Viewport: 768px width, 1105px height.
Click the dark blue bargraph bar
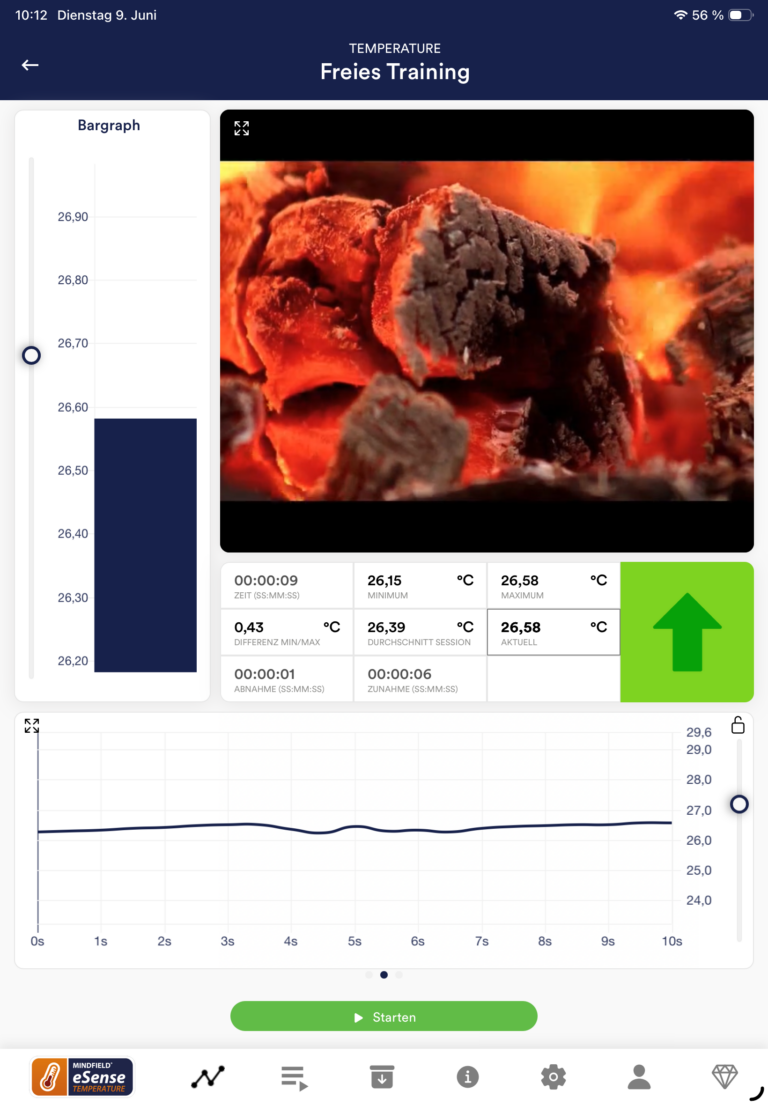145,545
